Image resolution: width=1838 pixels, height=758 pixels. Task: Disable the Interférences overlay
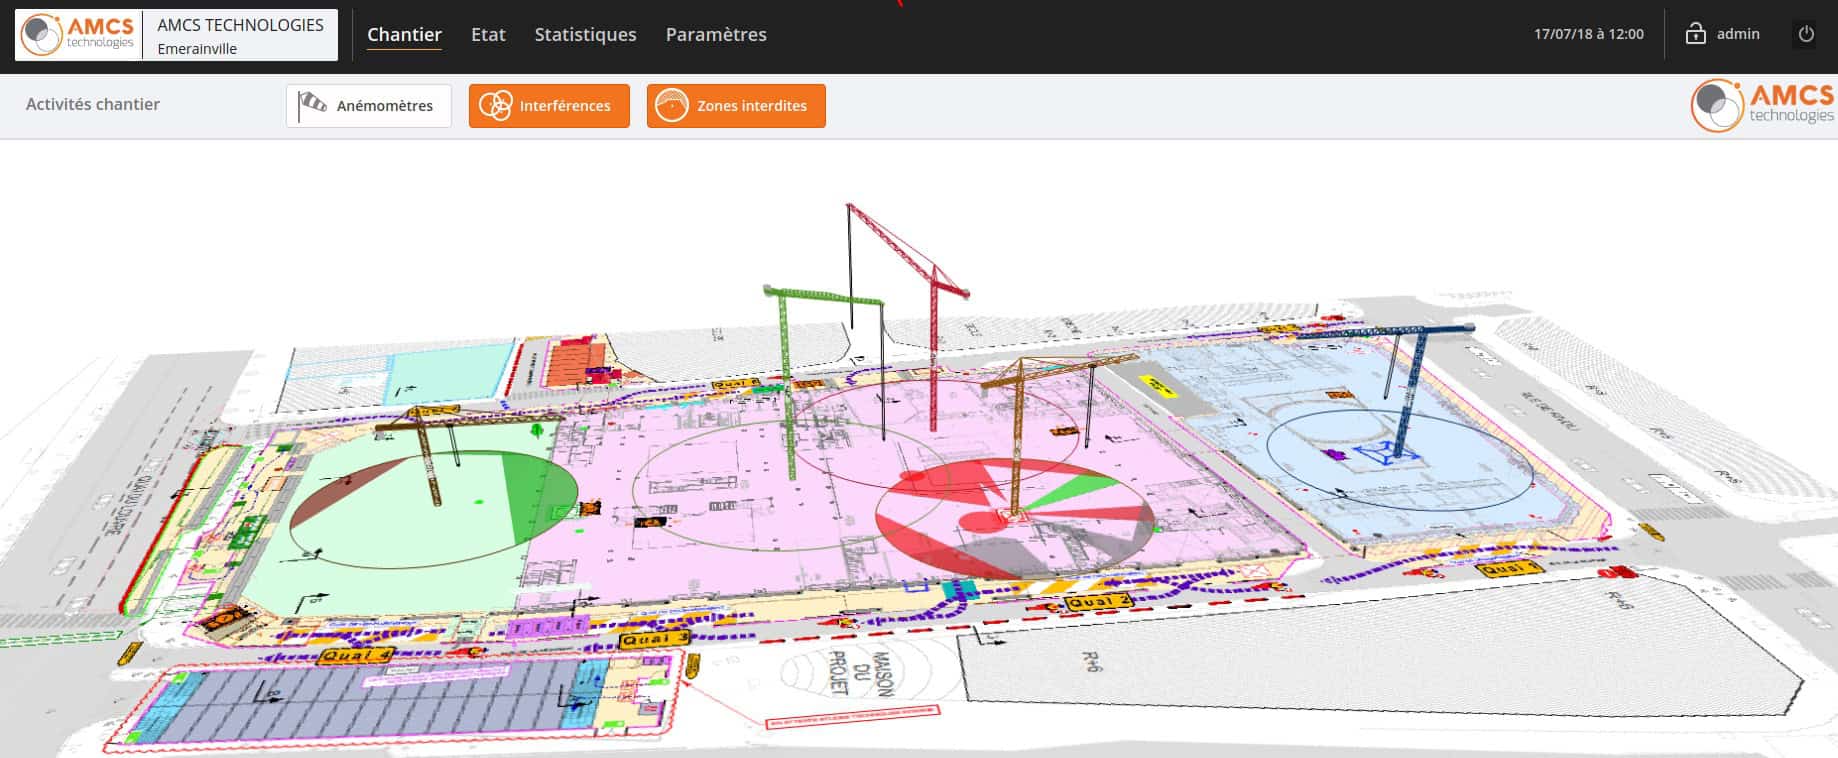click(549, 106)
